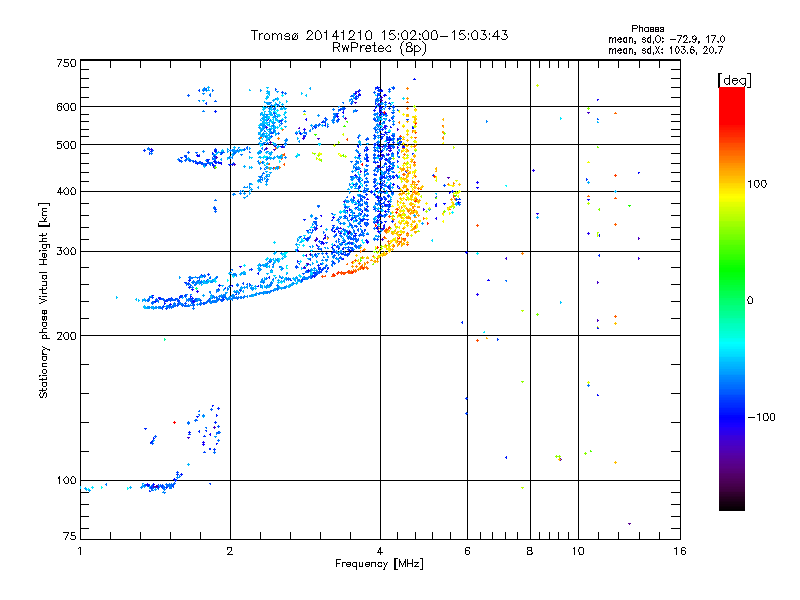Click the 300 km y-axis label
The height and width of the screenshot is (600, 800).
pos(67,252)
